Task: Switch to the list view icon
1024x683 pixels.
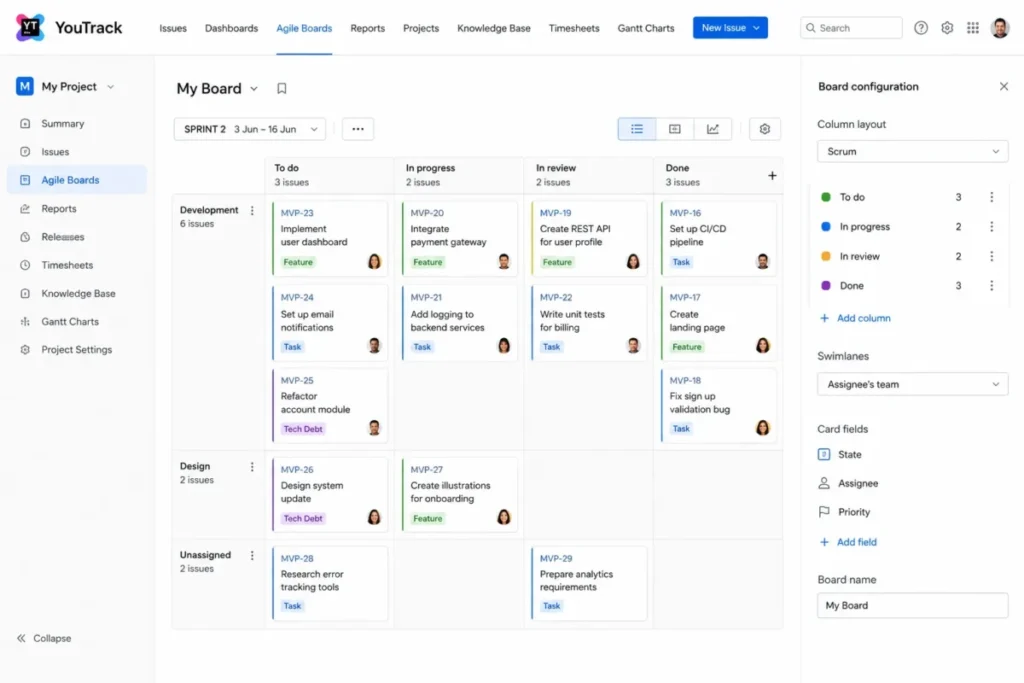Action: (637, 129)
